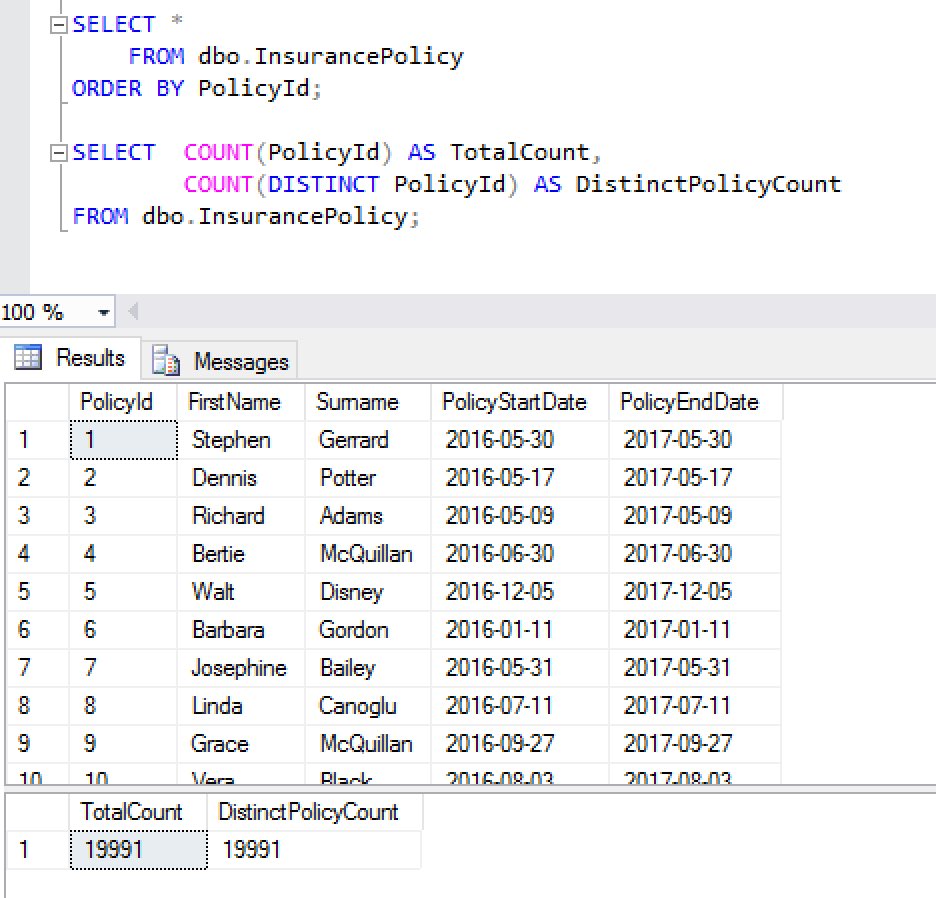Click the cell 'Adams'

point(368,516)
